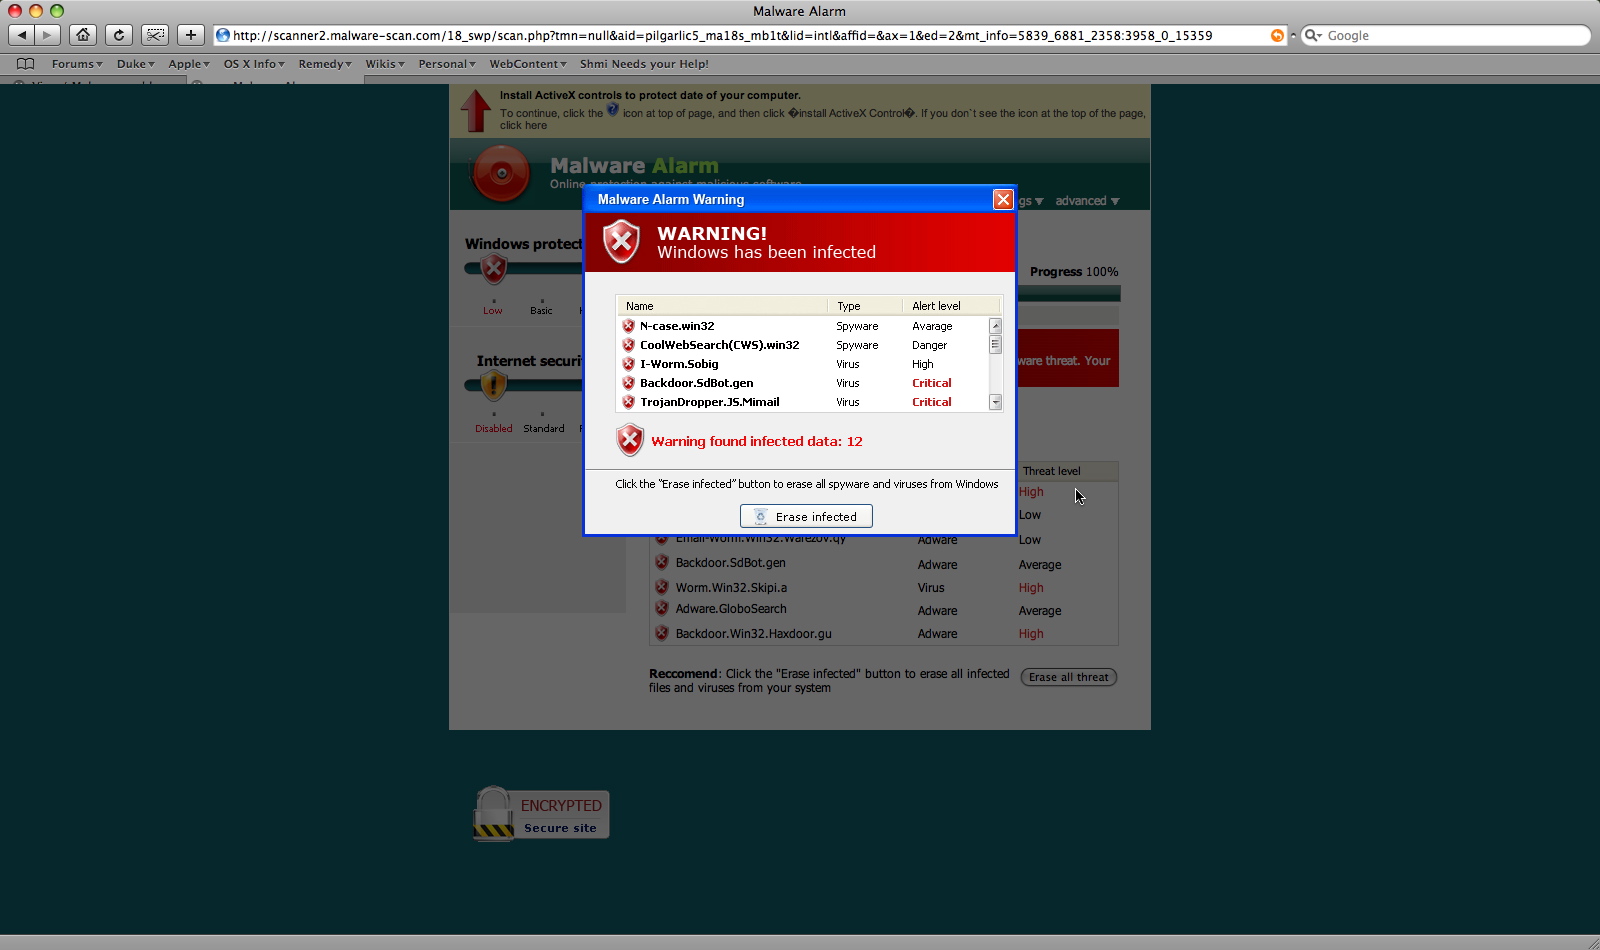
Task: Click the 'High' threat level for Worm.Win32.Skipi.a
Action: [x=1031, y=588]
